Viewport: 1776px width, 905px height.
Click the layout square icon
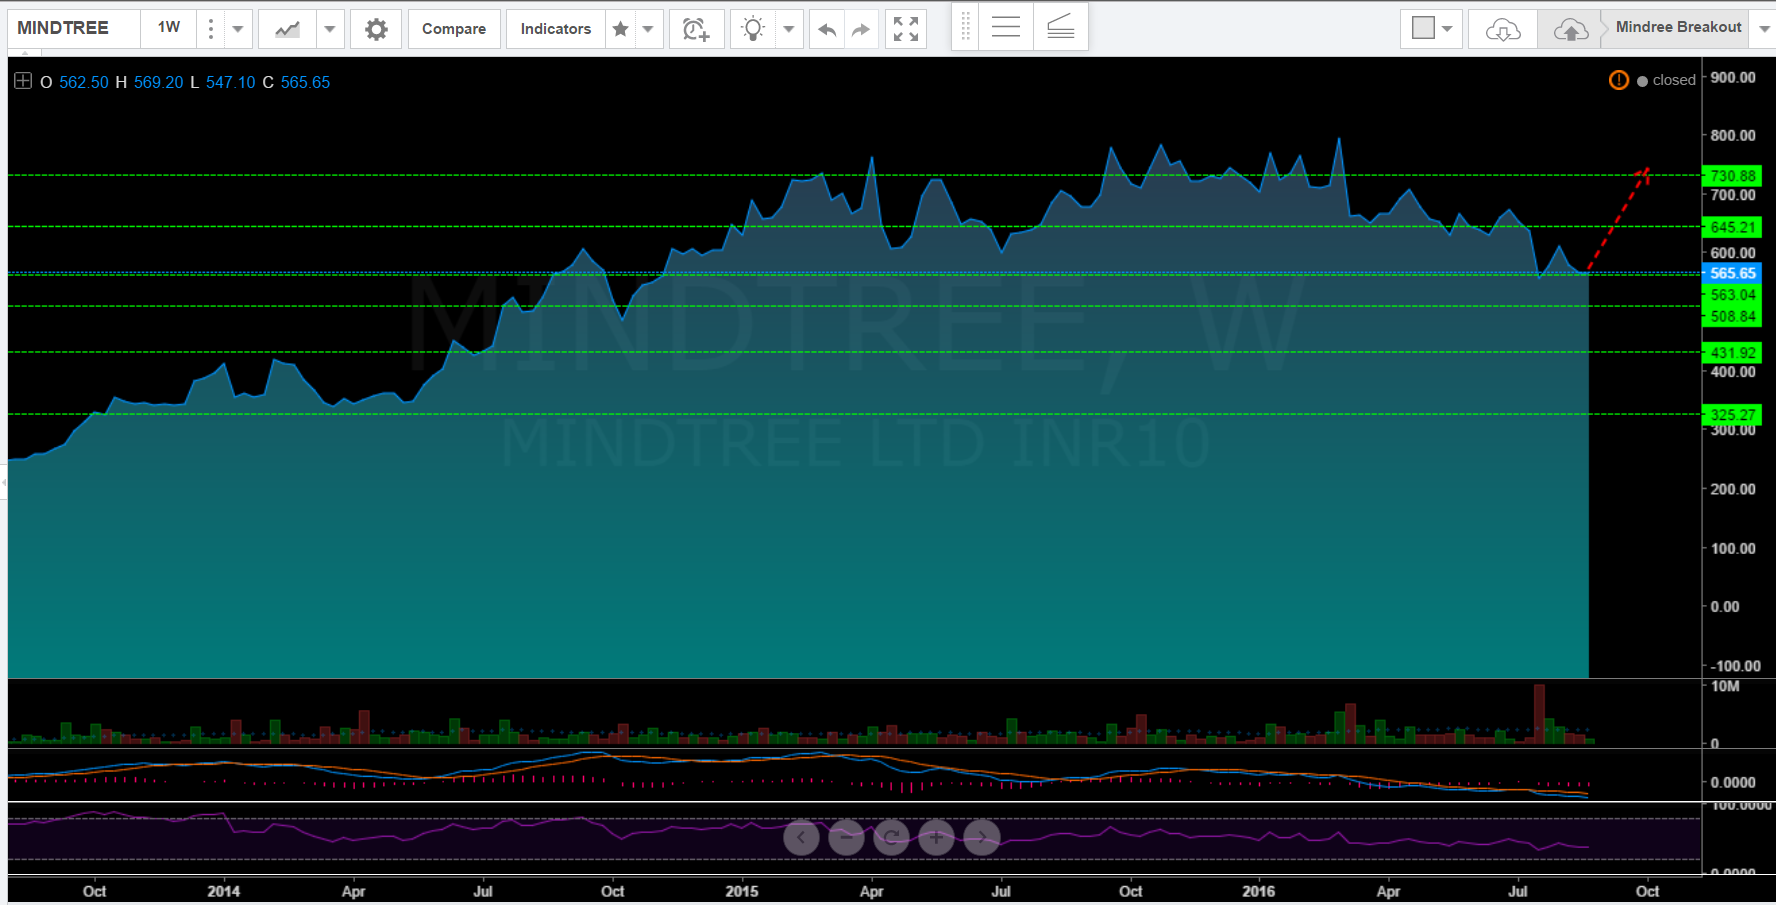[1423, 28]
